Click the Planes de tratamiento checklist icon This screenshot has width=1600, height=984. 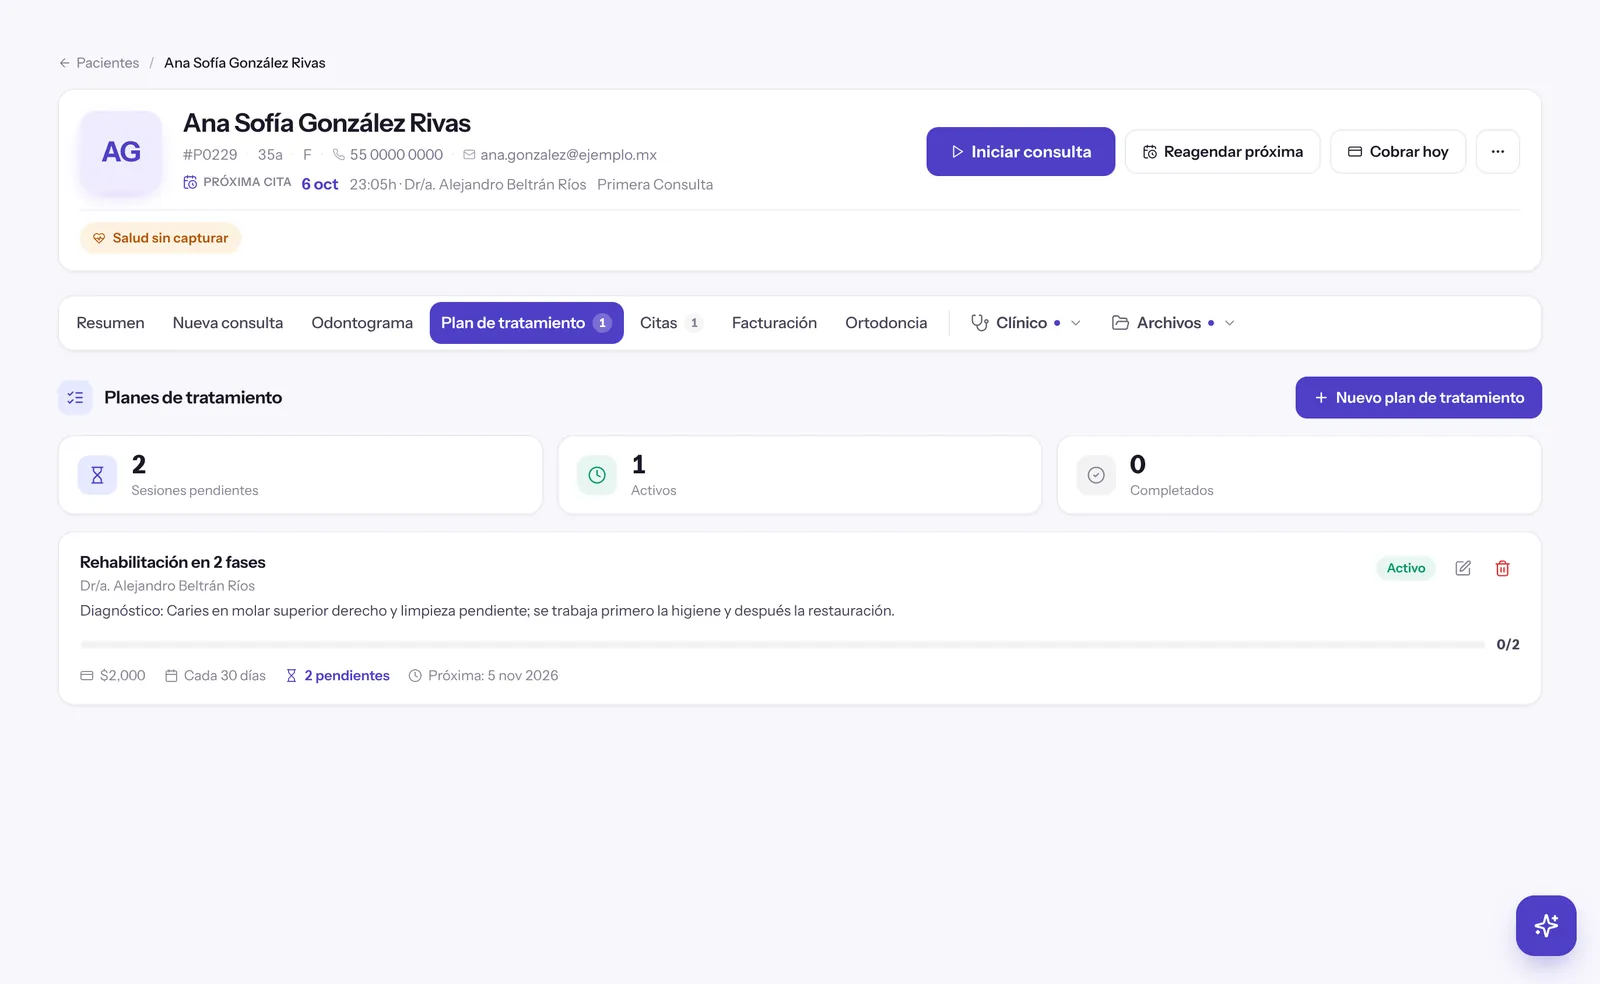(75, 398)
